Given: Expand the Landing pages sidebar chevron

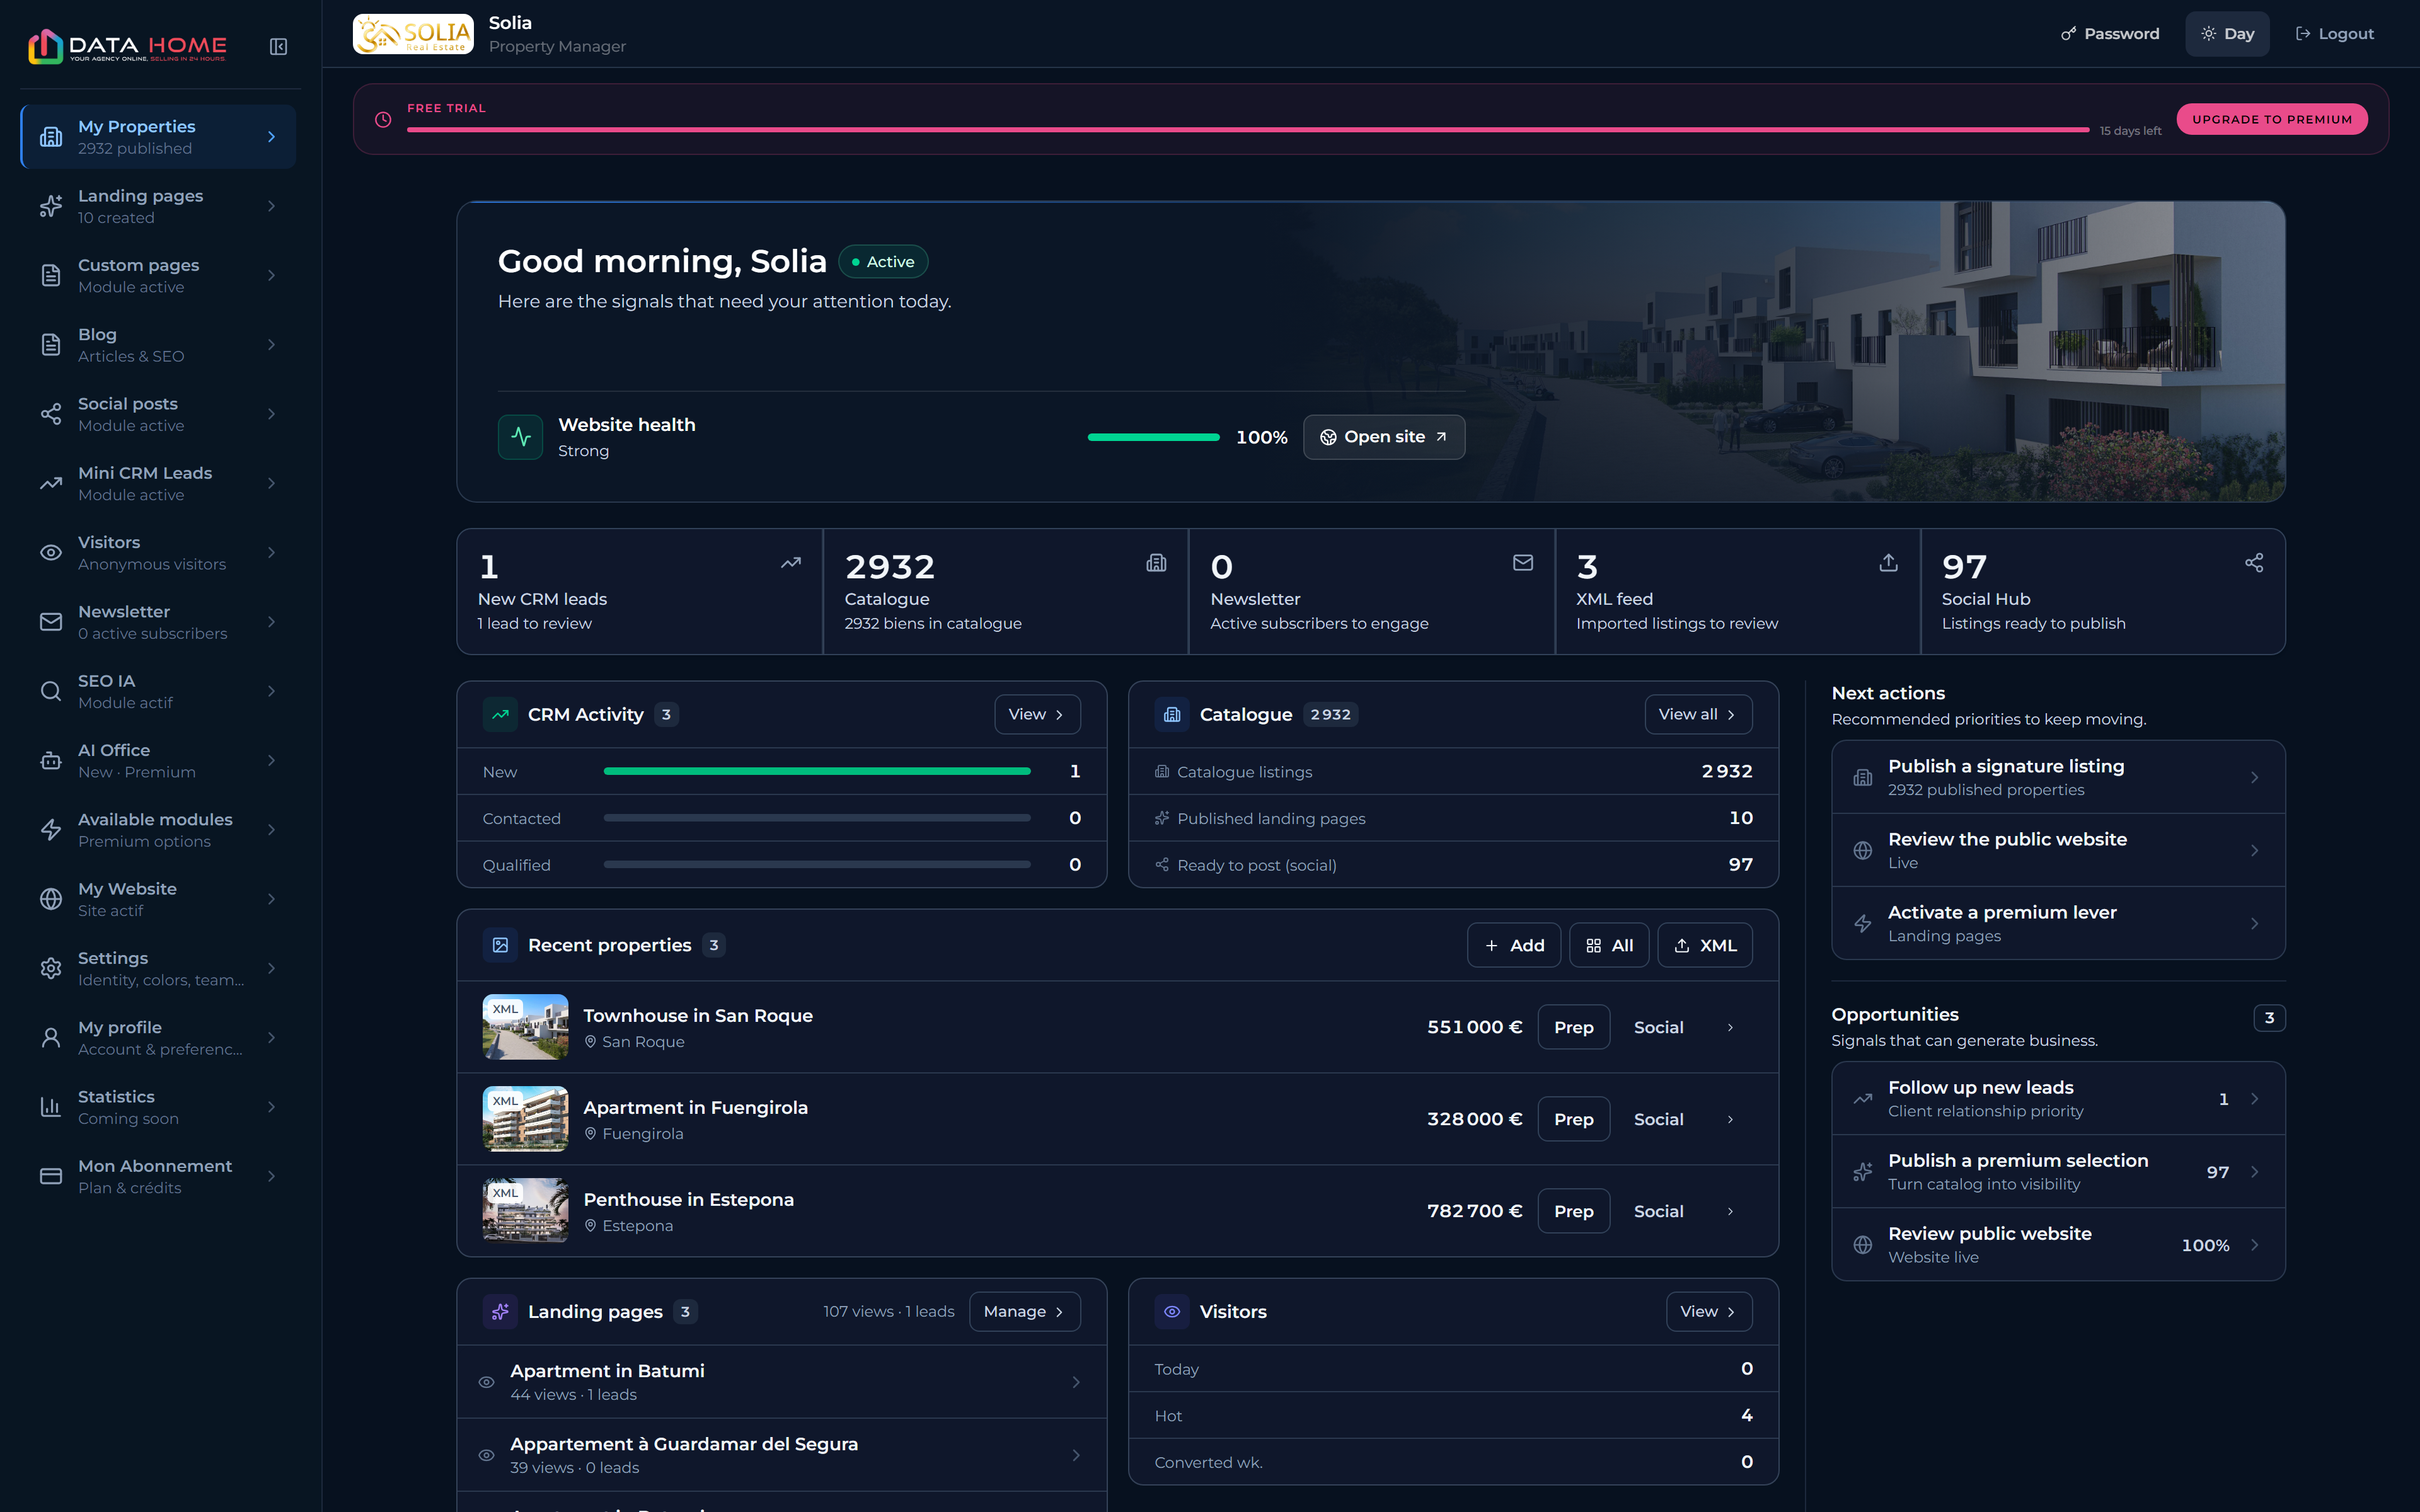Looking at the screenshot, I should [x=271, y=206].
